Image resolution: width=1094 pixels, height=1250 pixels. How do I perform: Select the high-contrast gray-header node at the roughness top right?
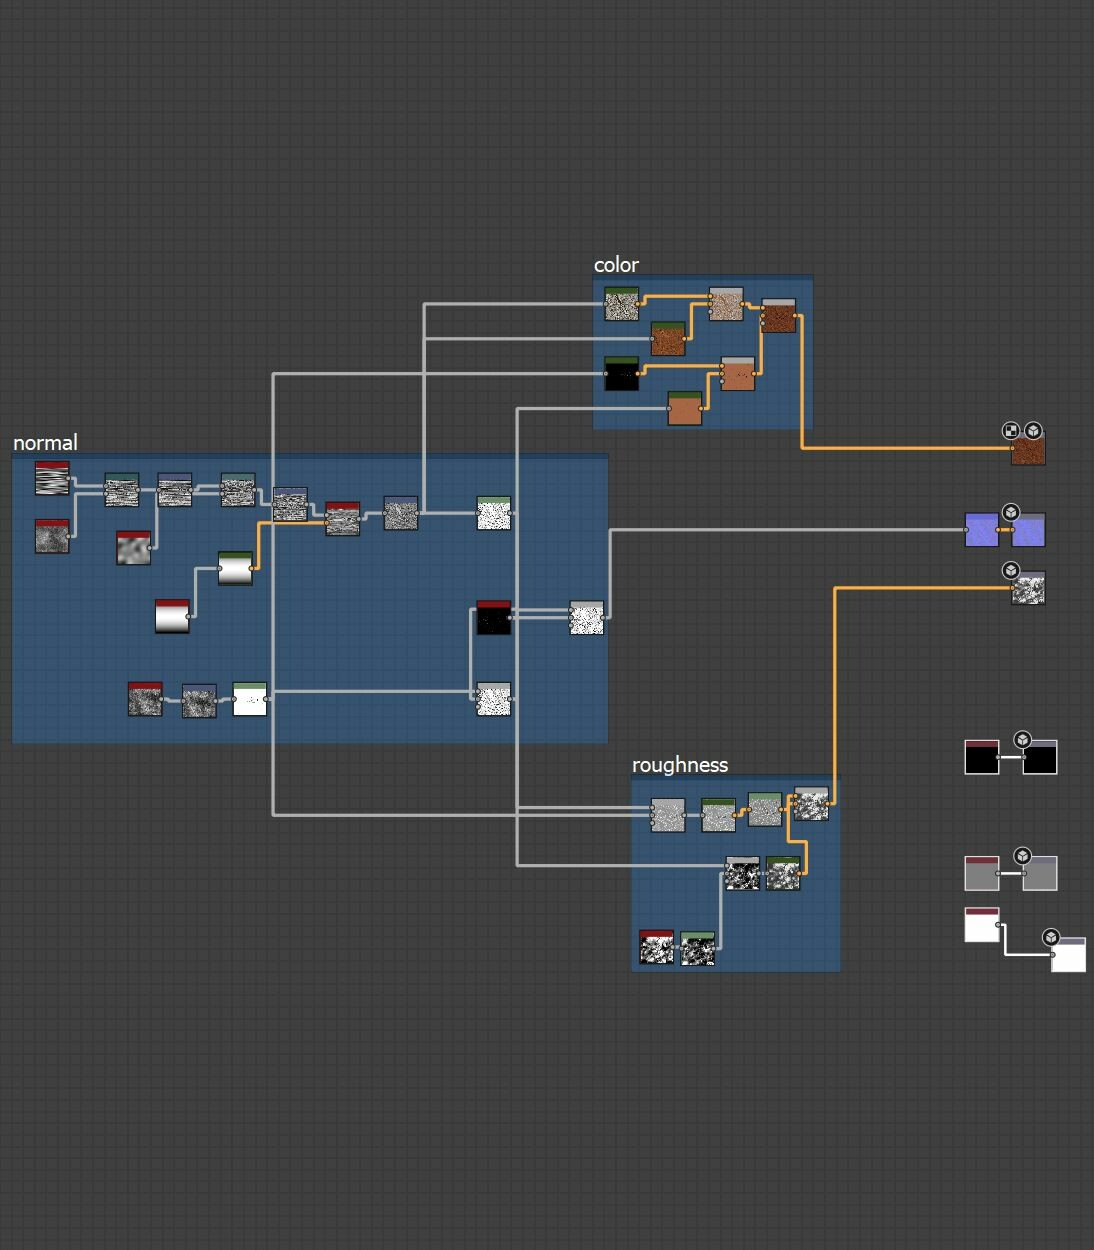coord(811,804)
